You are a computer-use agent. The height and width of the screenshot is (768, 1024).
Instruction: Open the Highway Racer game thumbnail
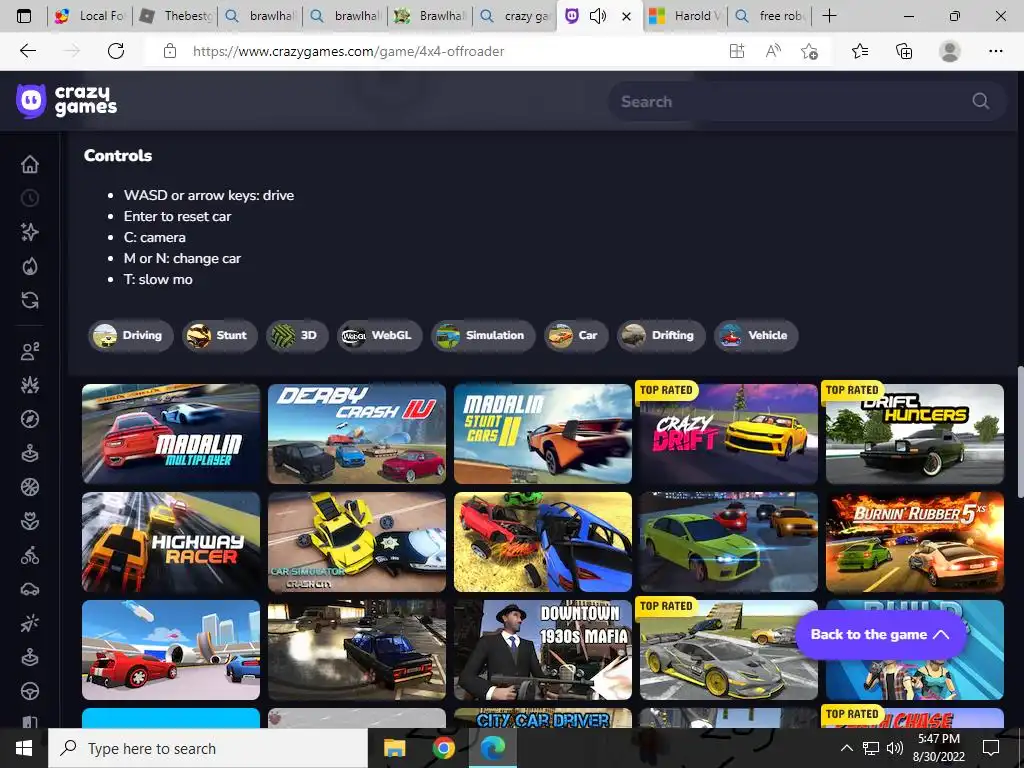click(x=171, y=542)
